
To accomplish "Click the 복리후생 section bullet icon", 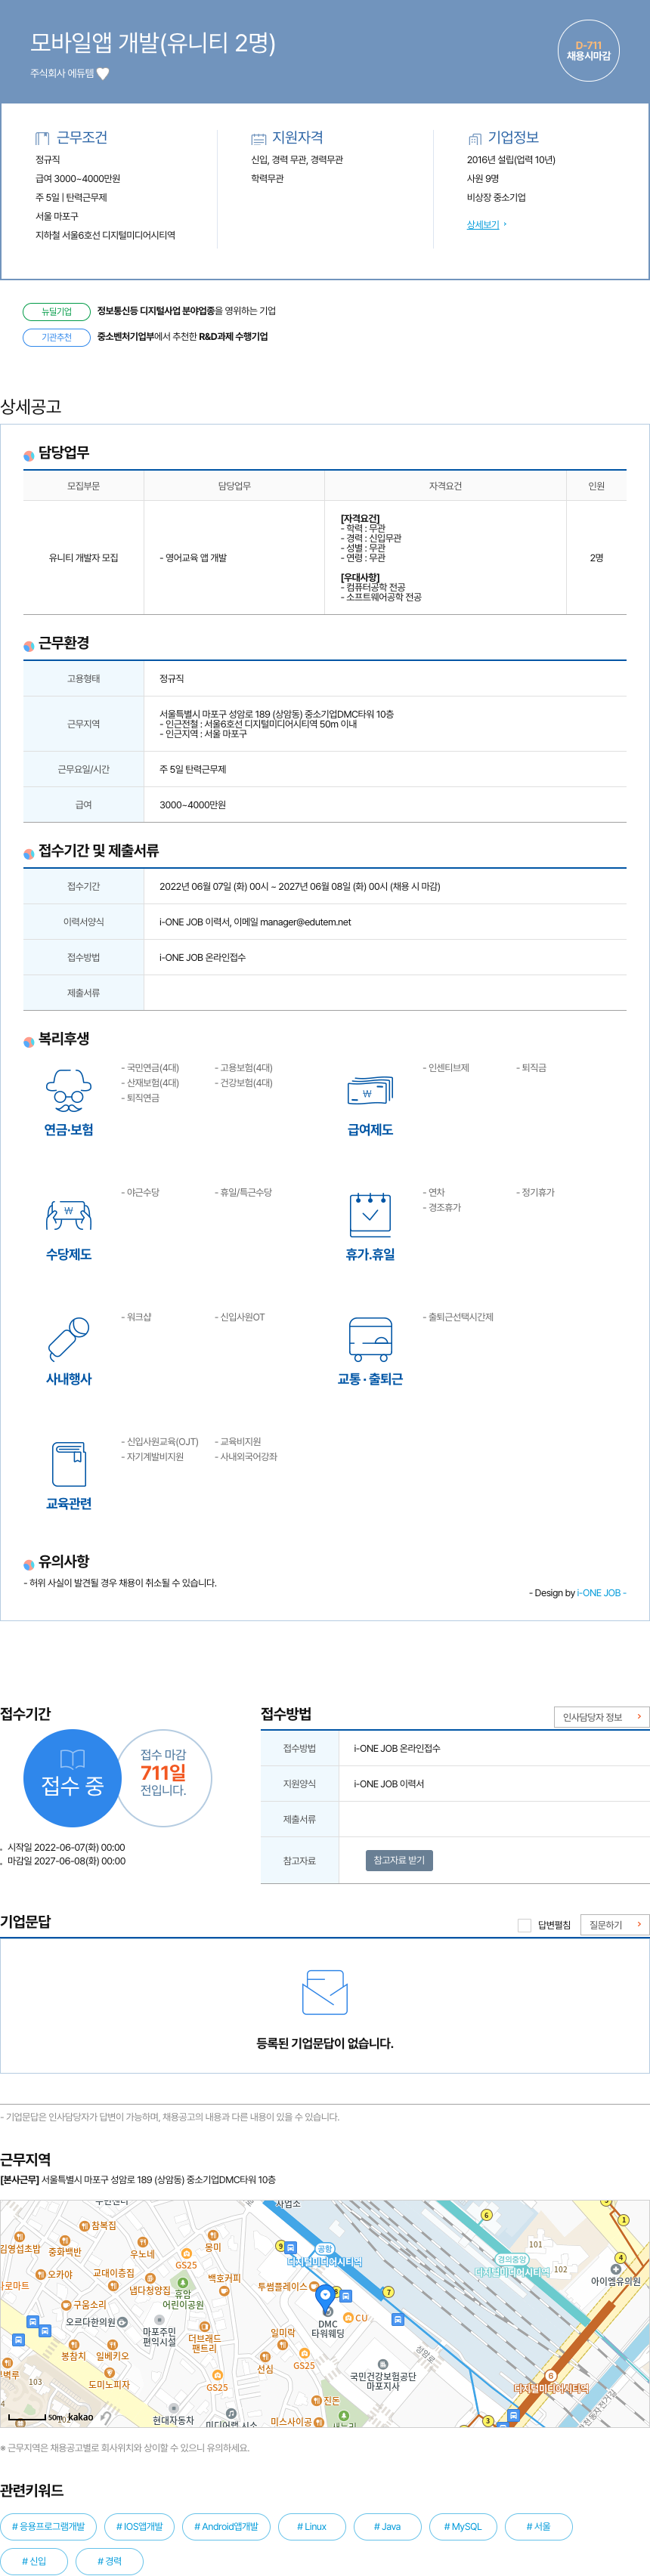I will 29,1041.
